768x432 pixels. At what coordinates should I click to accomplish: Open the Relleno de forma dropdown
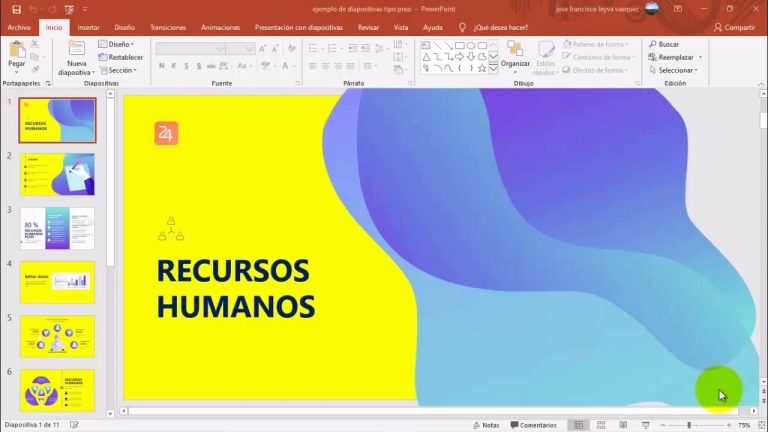[596, 44]
